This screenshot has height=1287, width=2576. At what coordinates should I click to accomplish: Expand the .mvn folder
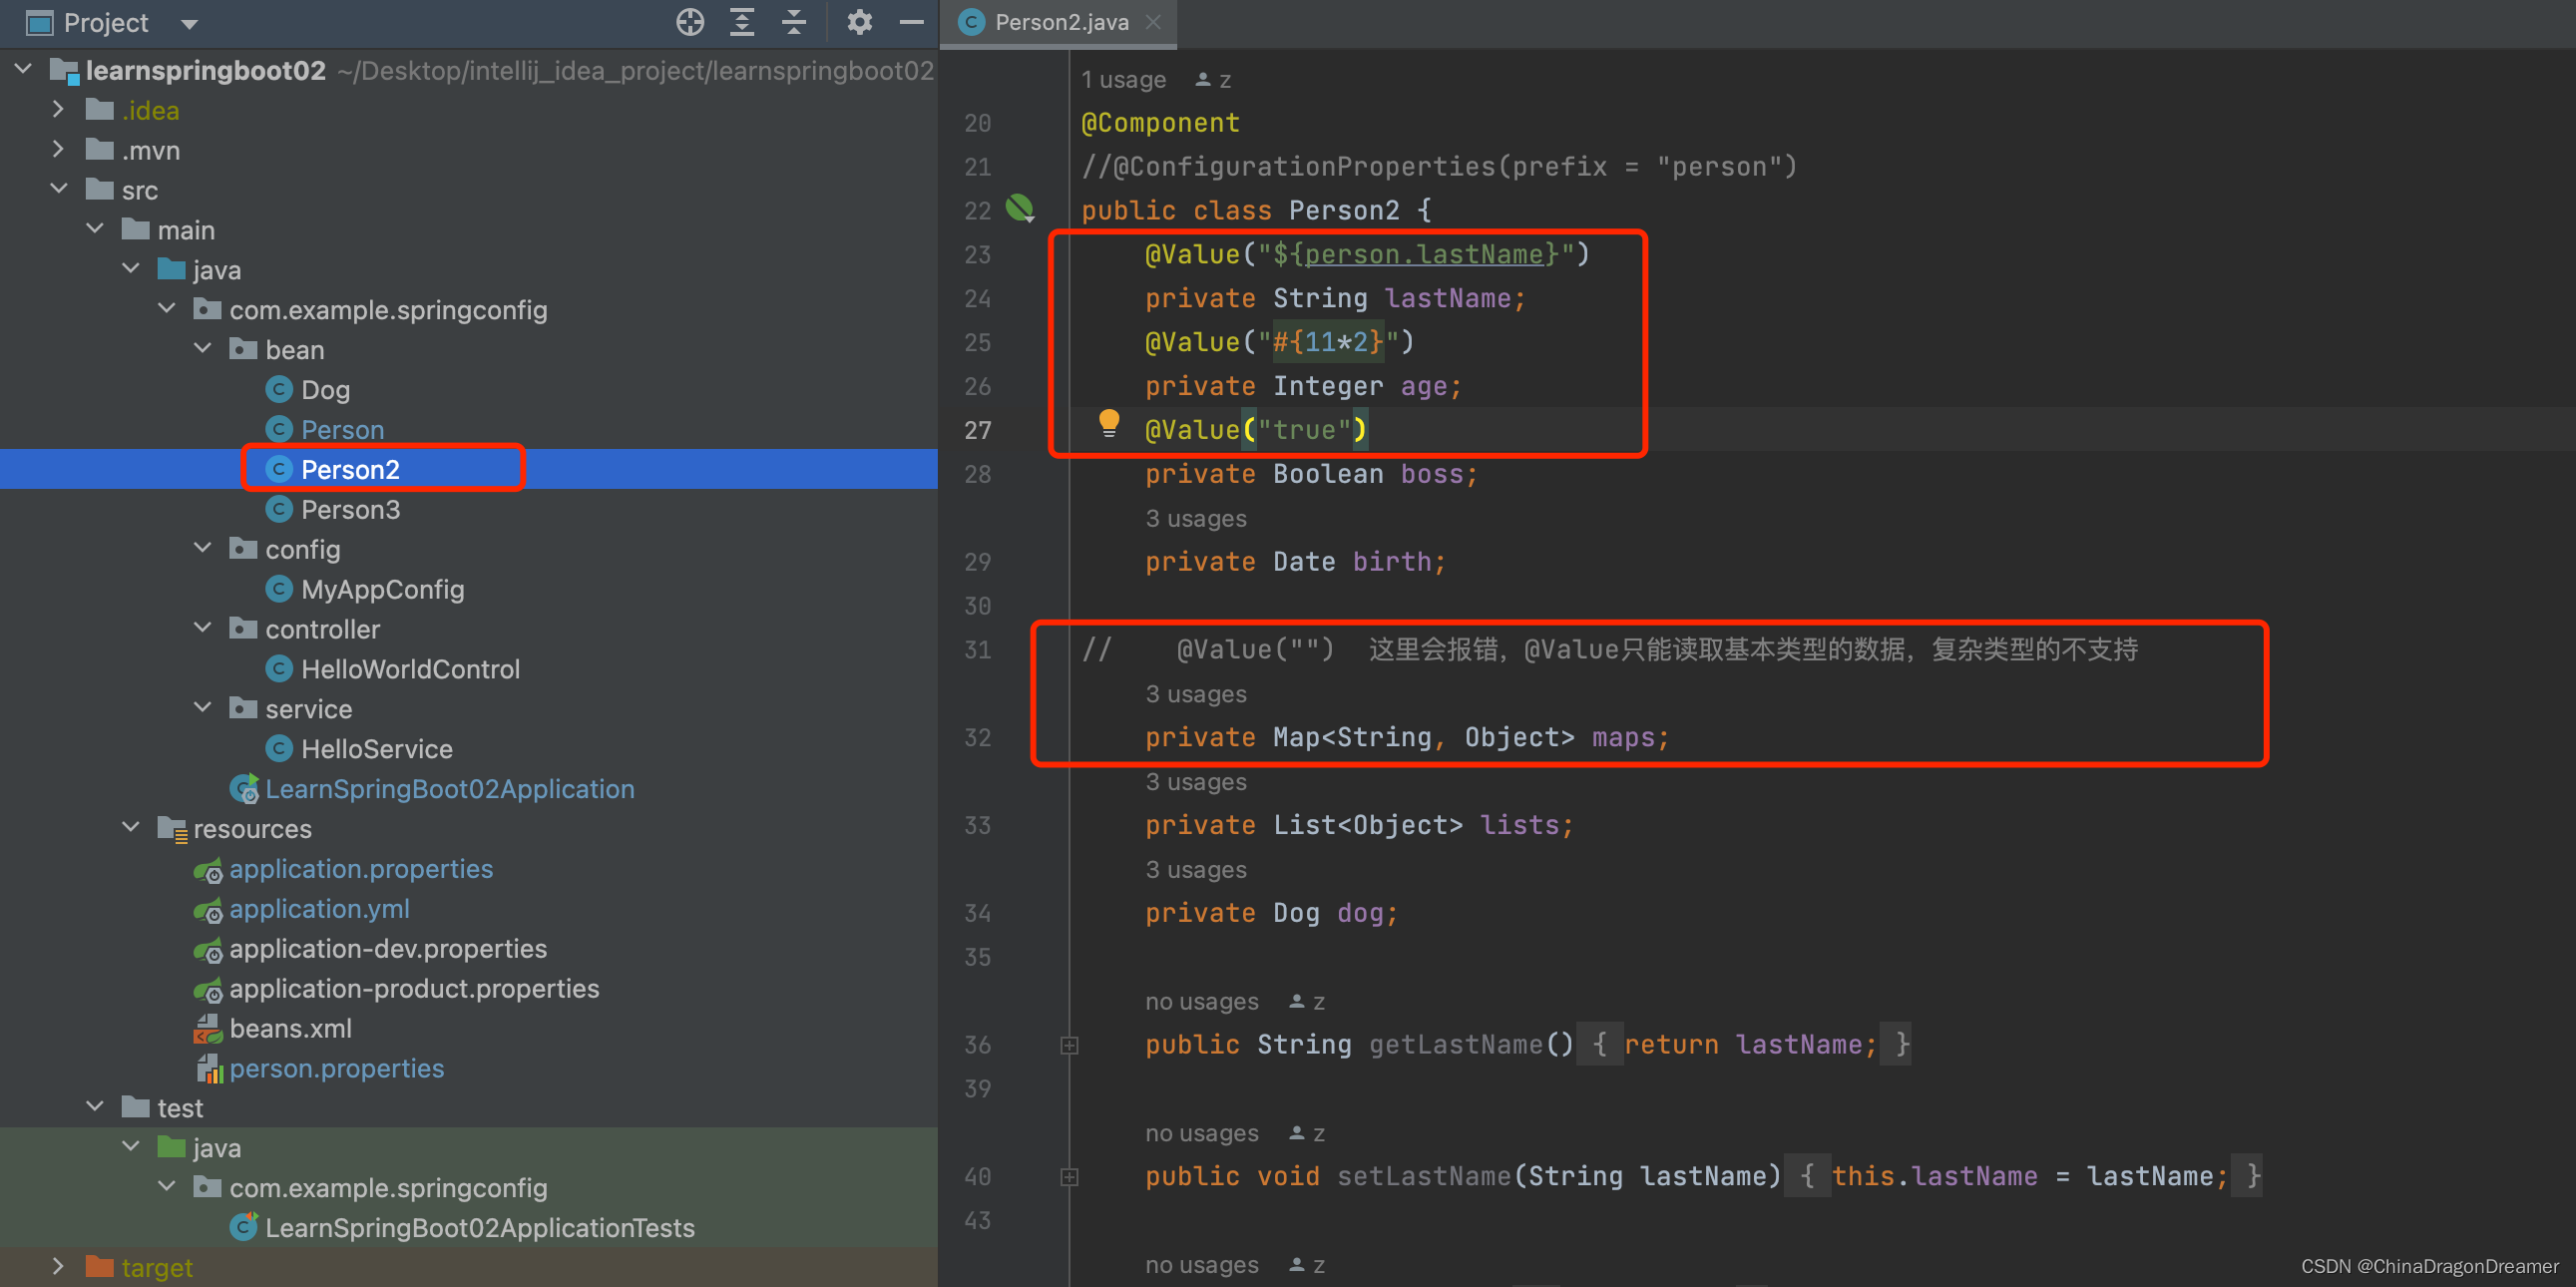(59, 149)
